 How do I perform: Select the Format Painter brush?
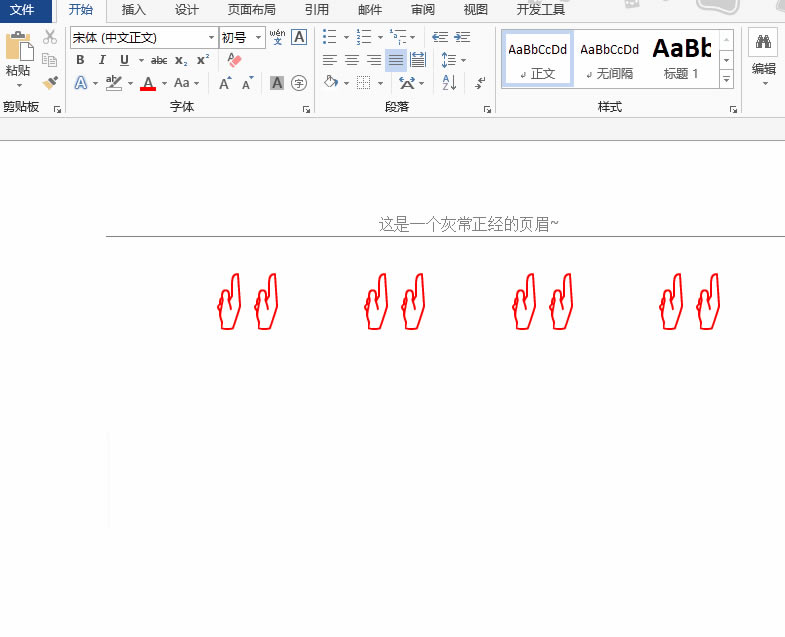(x=50, y=82)
